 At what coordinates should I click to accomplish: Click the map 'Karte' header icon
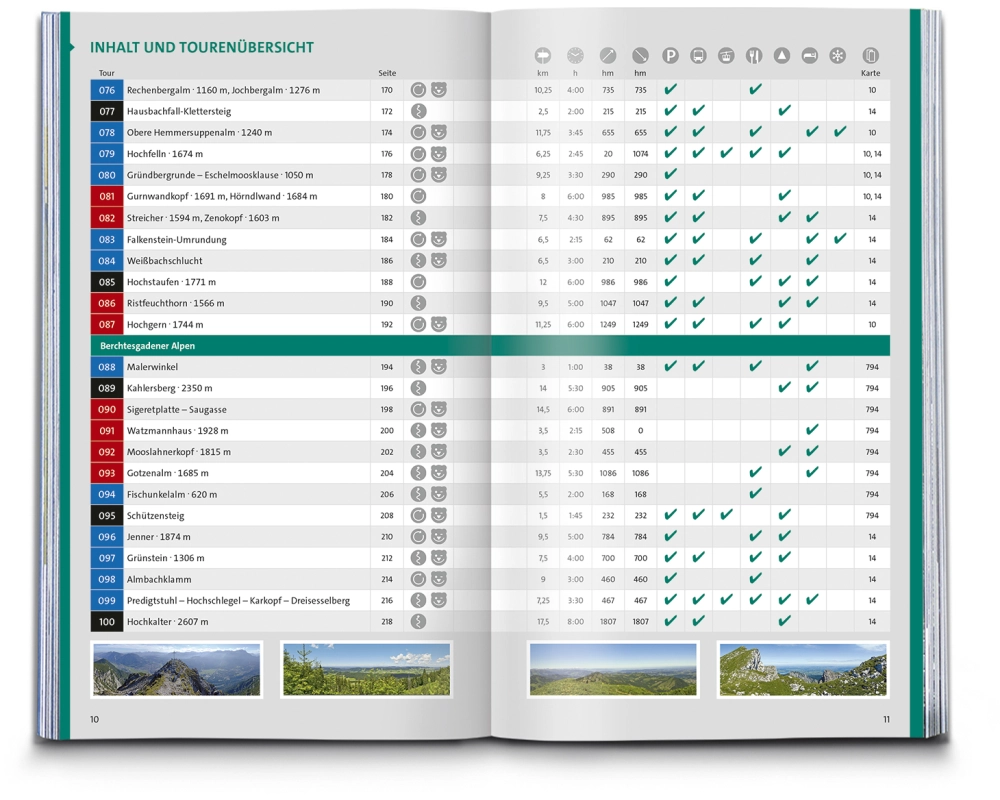pyautogui.click(x=871, y=56)
